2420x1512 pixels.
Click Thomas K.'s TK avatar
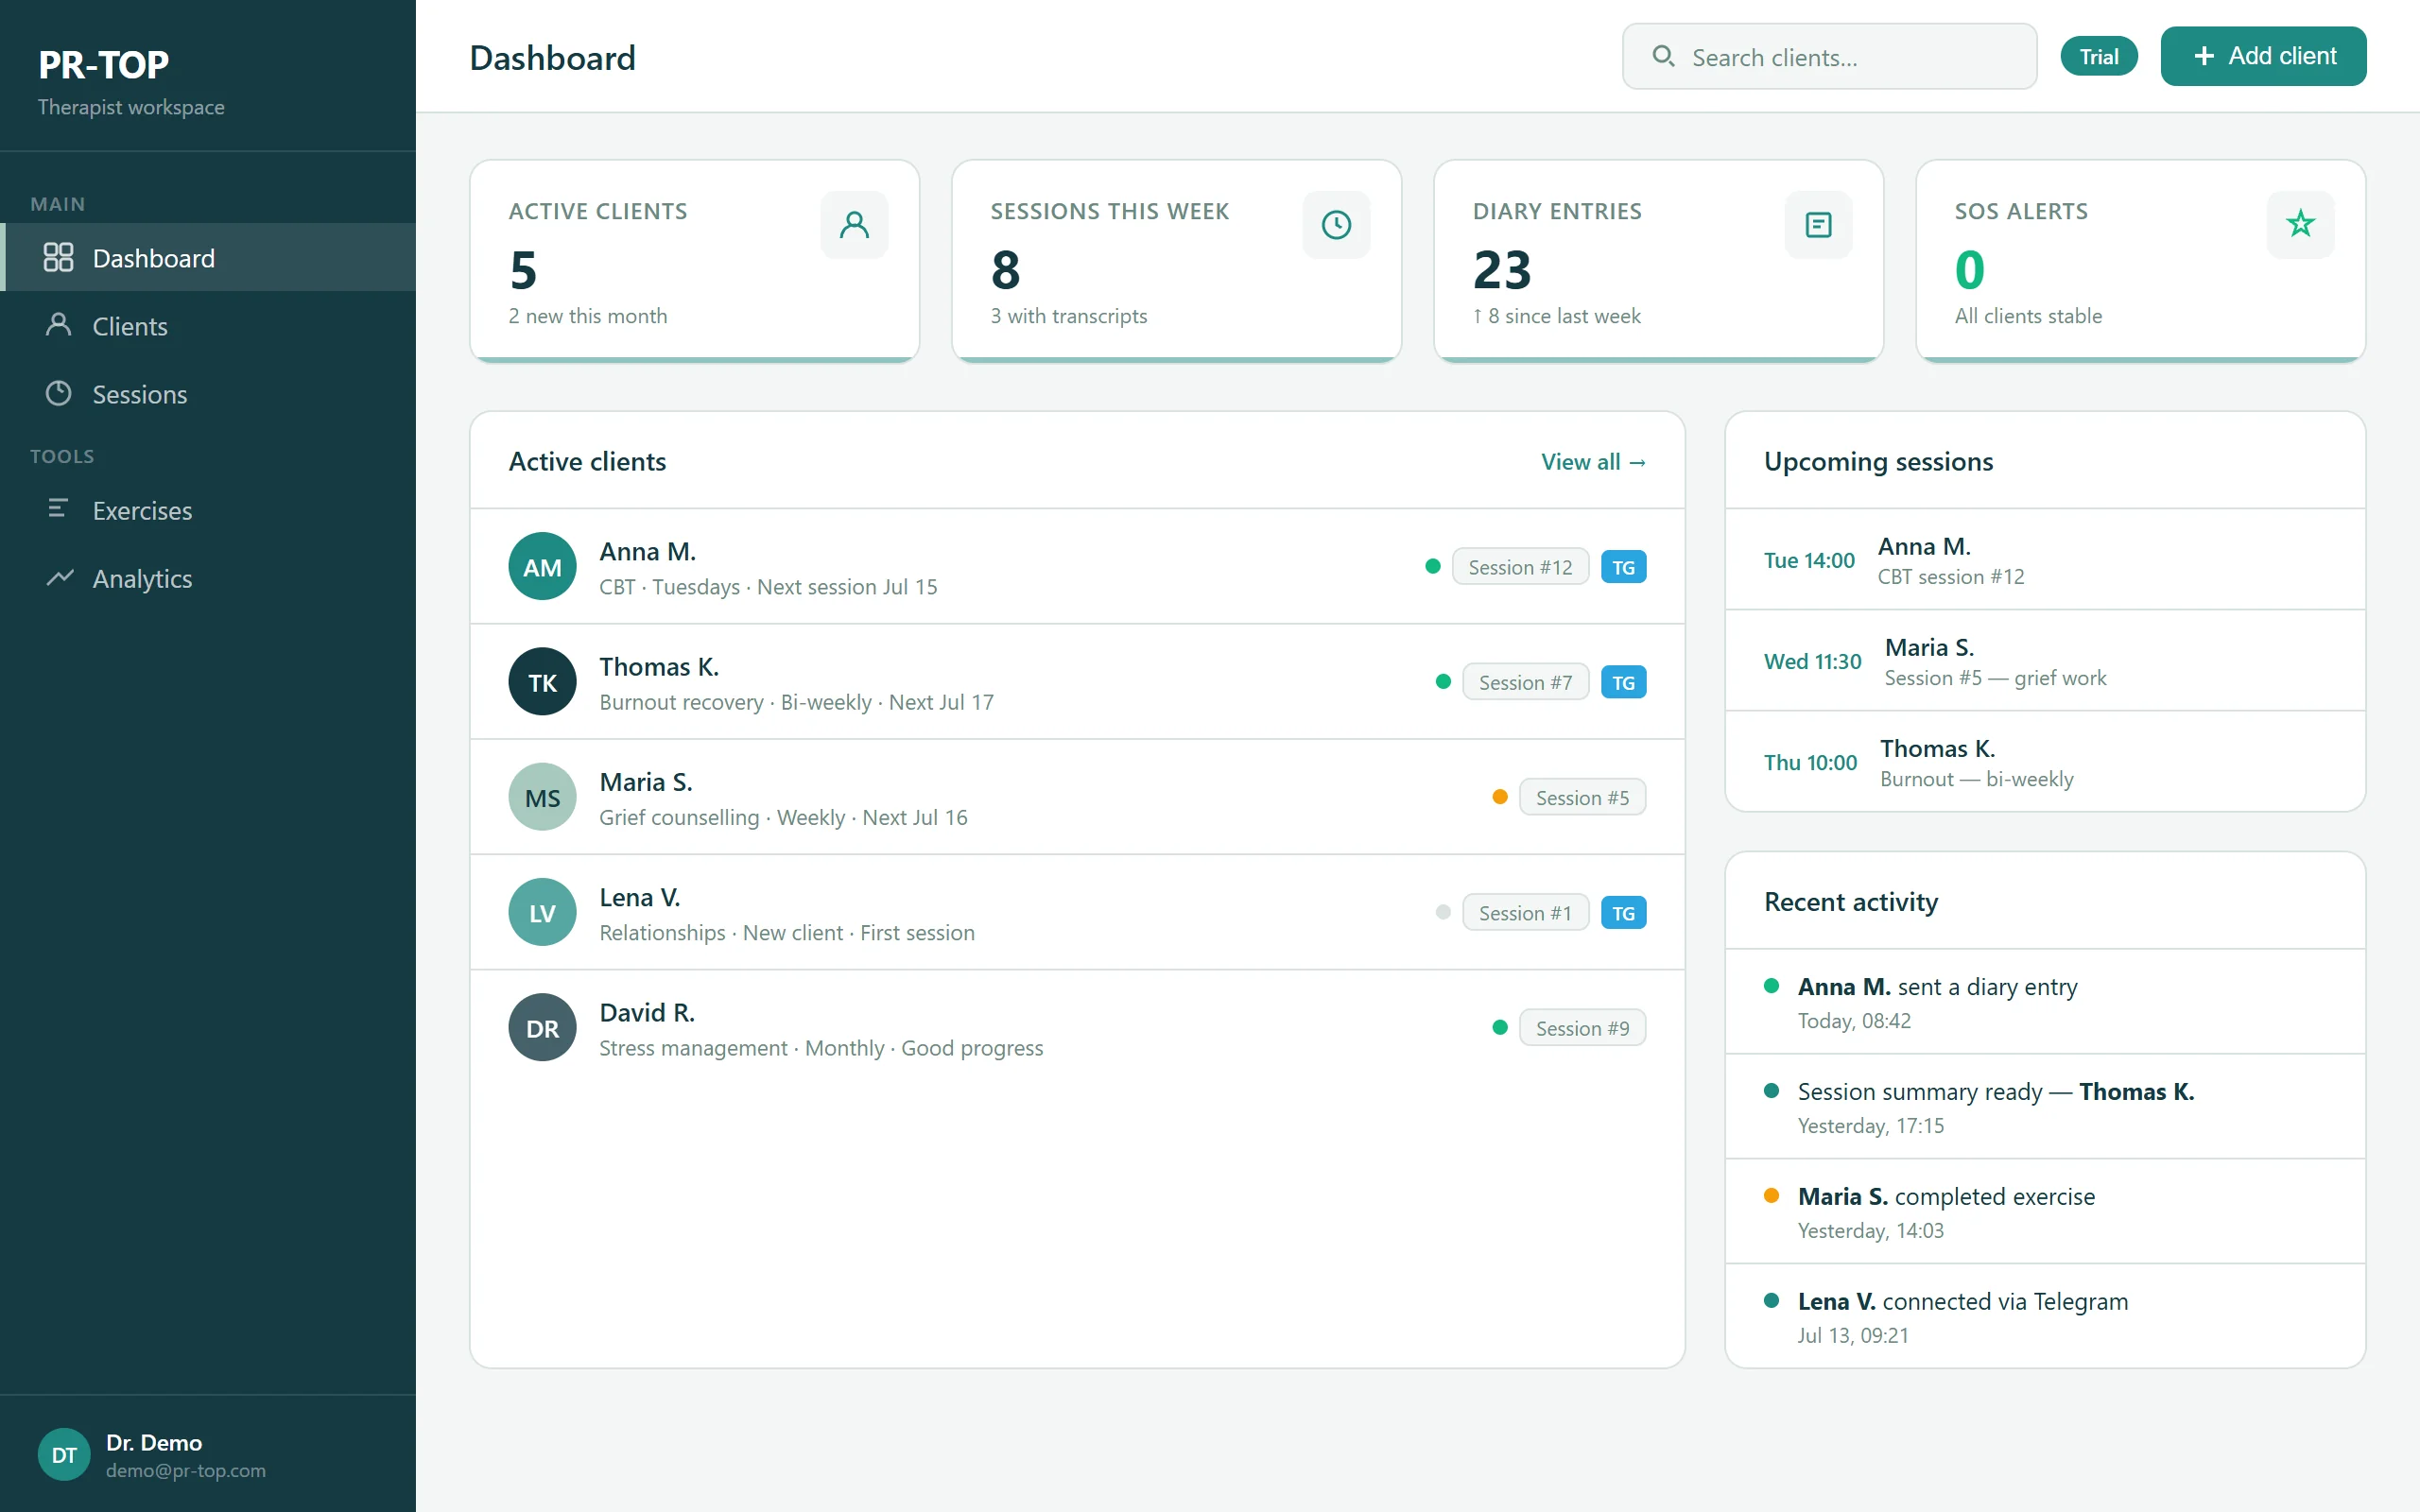point(542,682)
